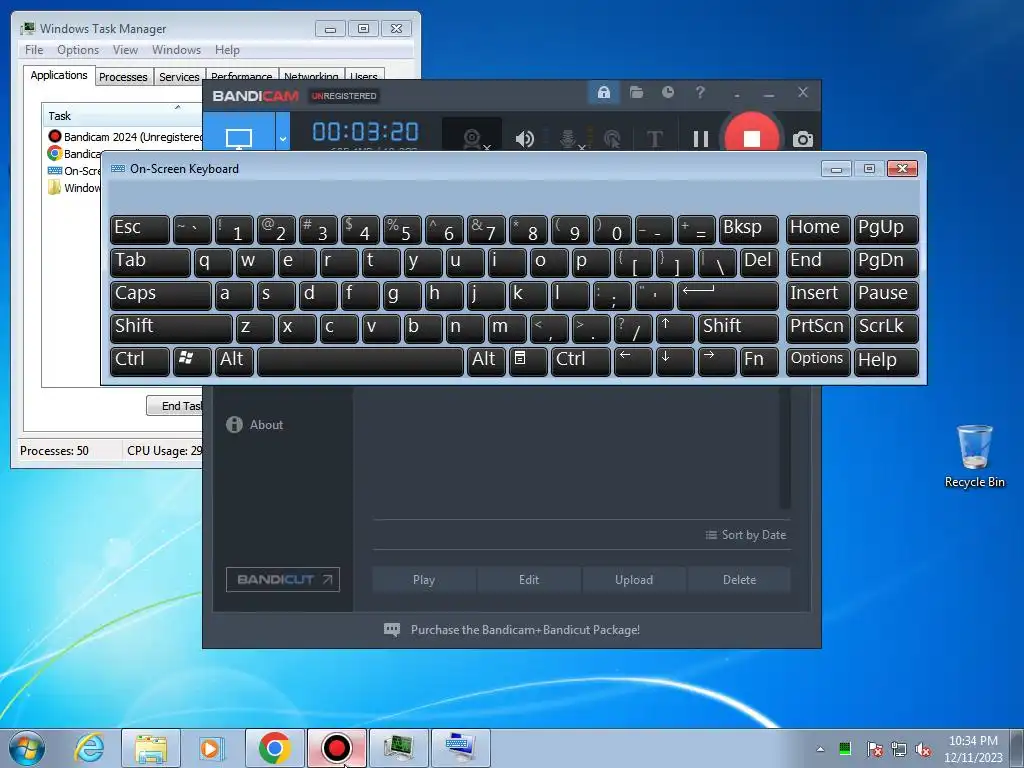Screen dimensions: 1024x768
Task: Switch to the Services tab
Action: click(179, 76)
